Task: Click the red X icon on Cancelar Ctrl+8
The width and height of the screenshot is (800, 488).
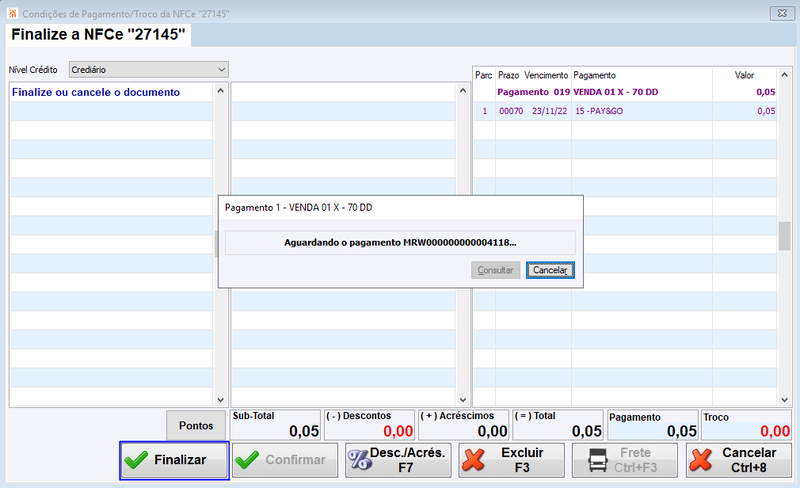Action: [x=701, y=460]
